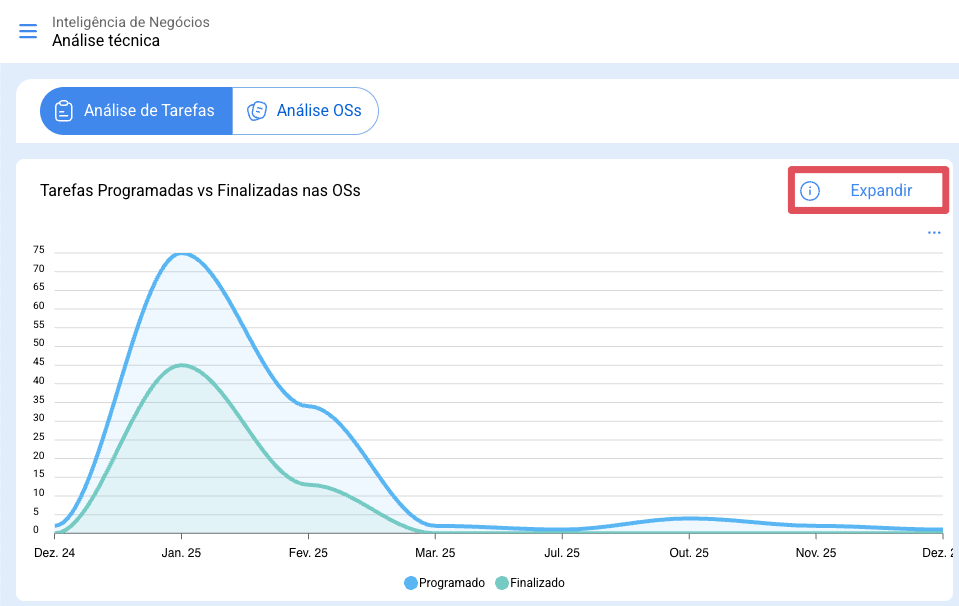This screenshot has height=606, width=959.
Task: Click the Inteligência de Negócios breadcrumb text
Action: tap(131, 22)
